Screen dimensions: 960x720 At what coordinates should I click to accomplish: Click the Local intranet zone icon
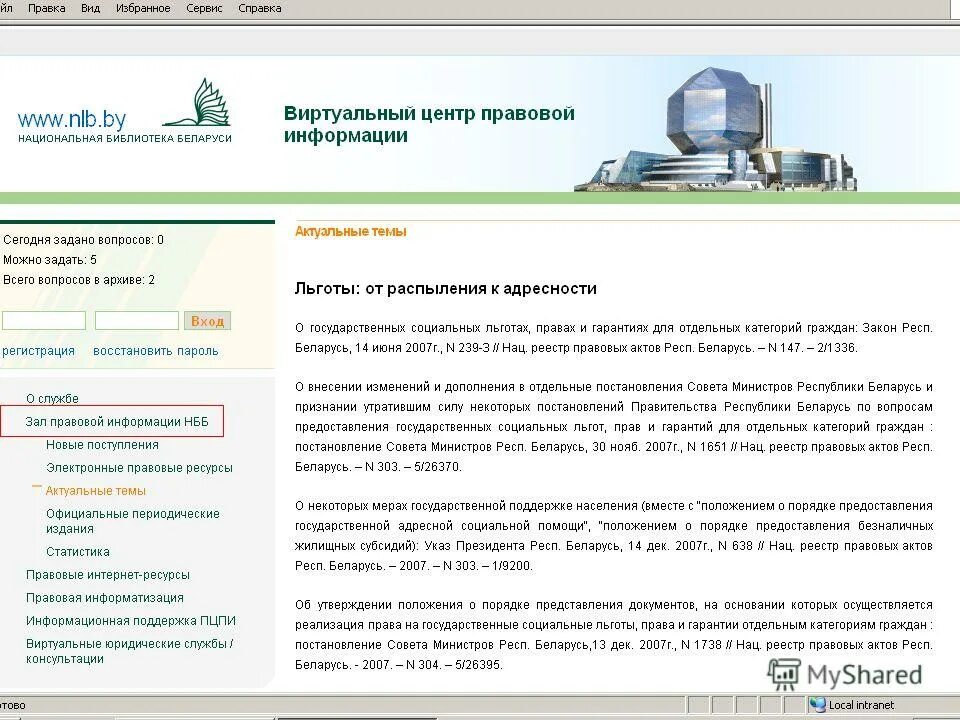pos(817,705)
